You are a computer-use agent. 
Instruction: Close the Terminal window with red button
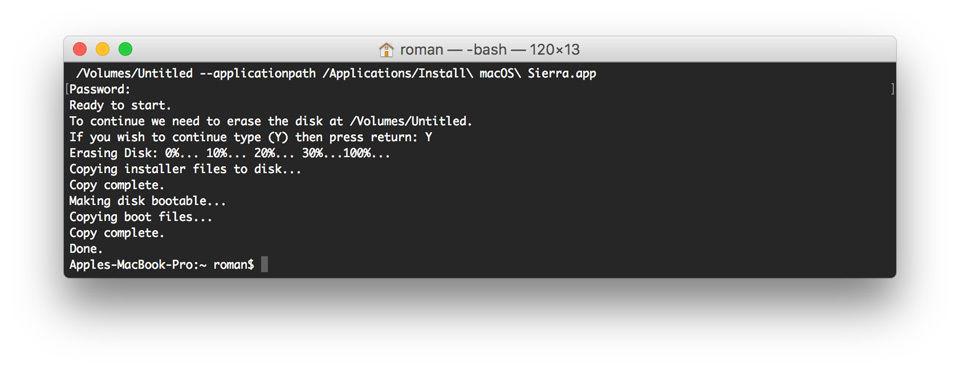point(80,50)
